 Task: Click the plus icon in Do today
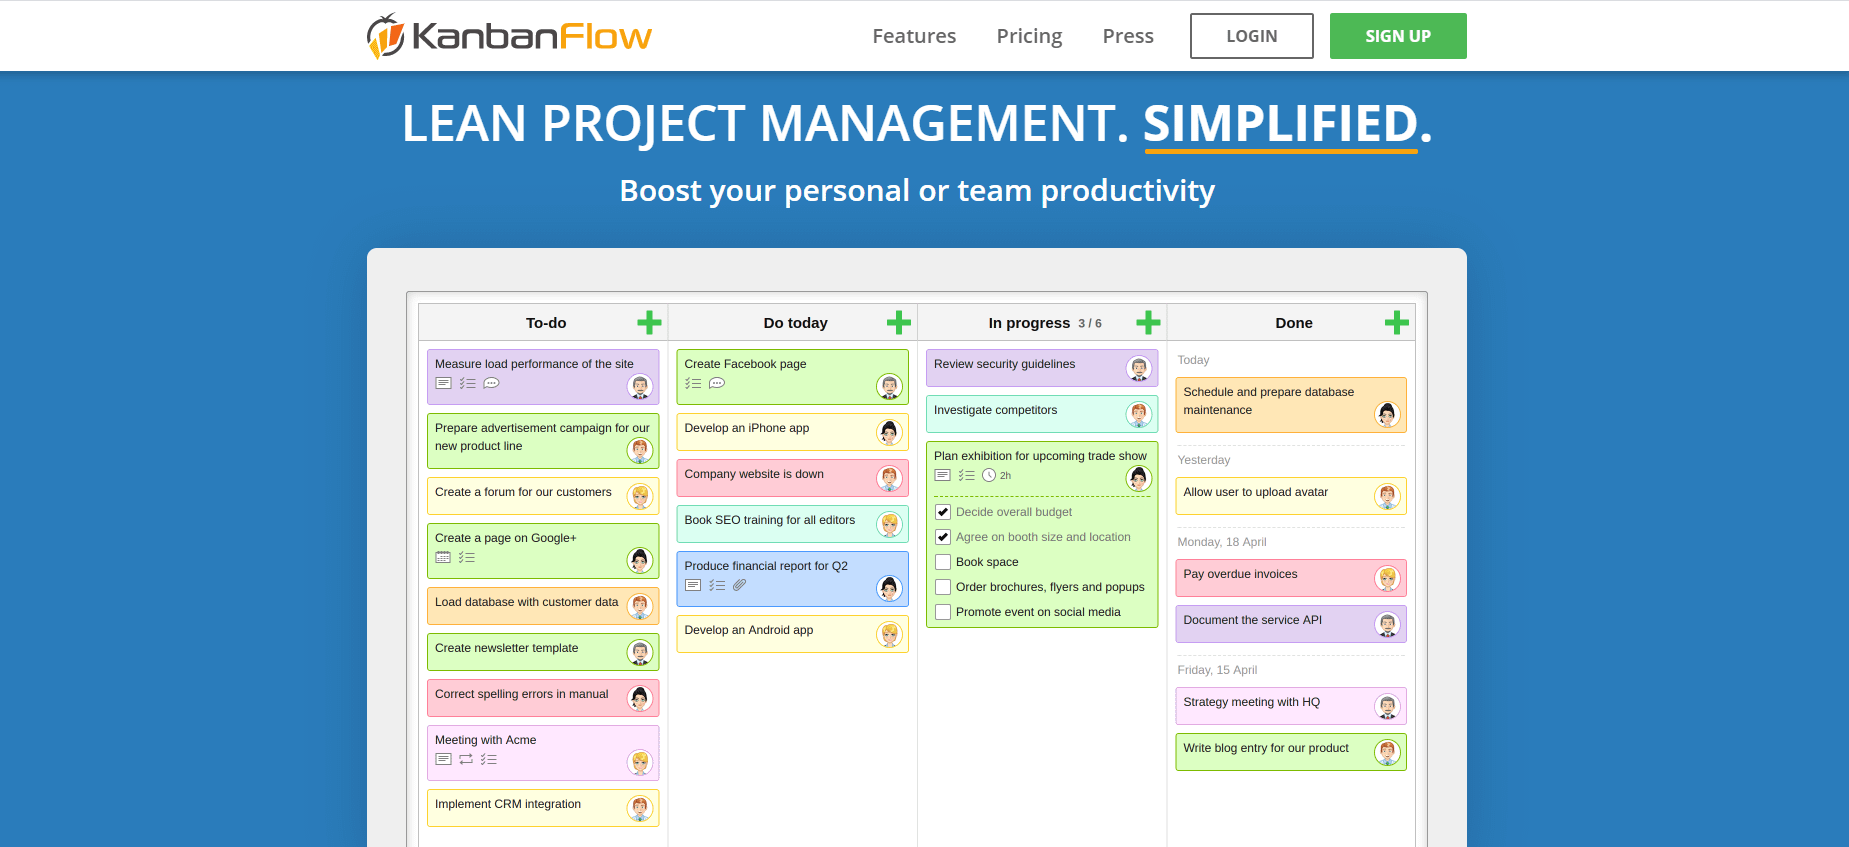click(x=898, y=323)
